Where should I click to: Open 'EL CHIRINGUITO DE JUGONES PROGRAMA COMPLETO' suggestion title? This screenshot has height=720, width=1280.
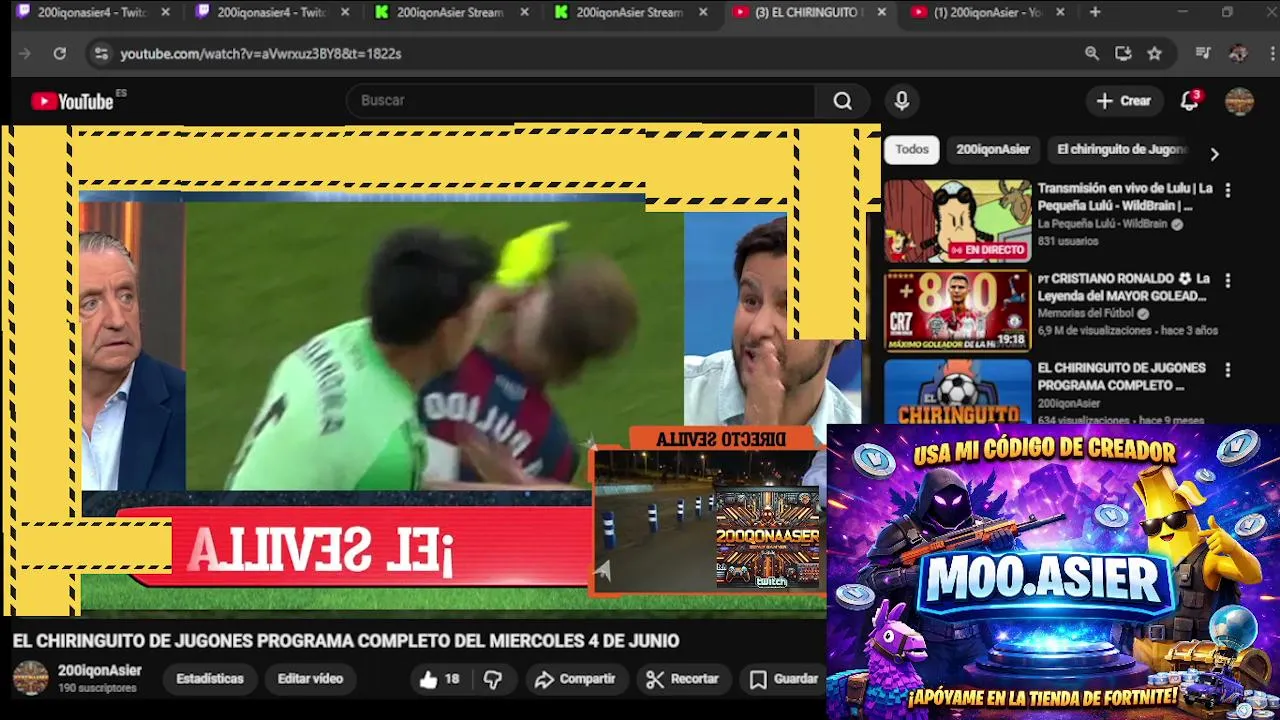[x=1122, y=376]
